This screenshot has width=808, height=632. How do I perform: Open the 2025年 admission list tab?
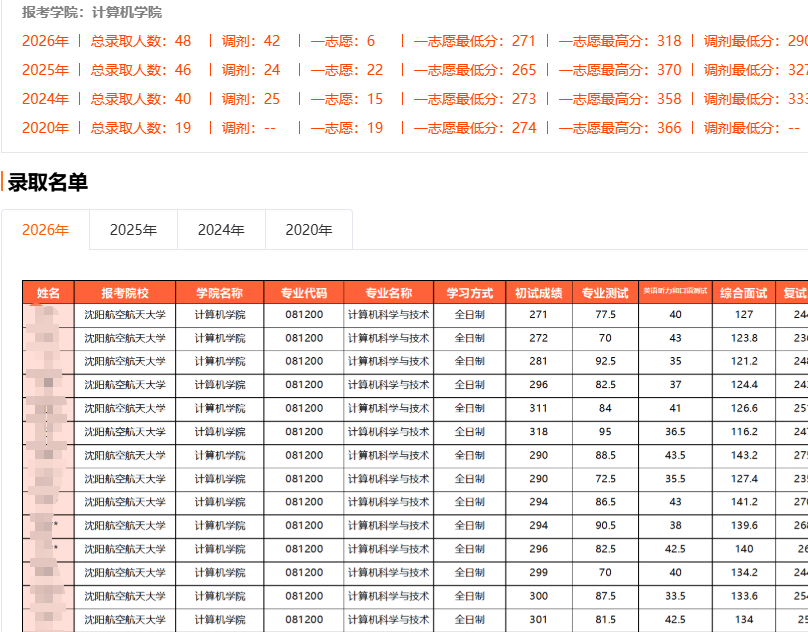point(133,229)
